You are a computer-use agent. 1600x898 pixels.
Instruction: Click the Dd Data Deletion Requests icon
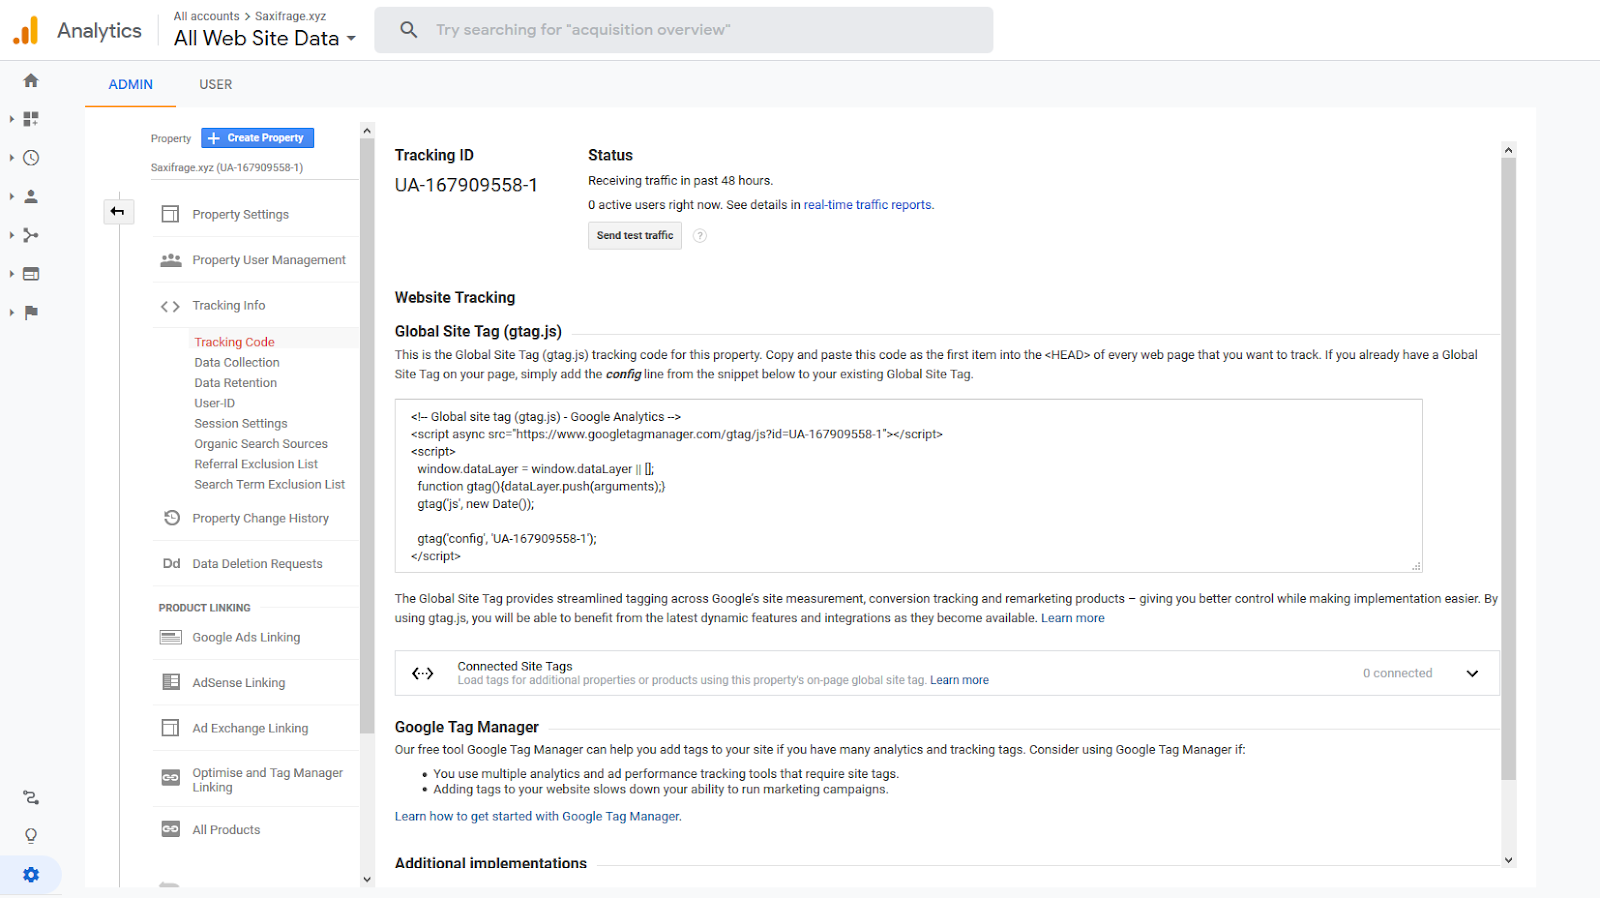click(x=172, y=564)
